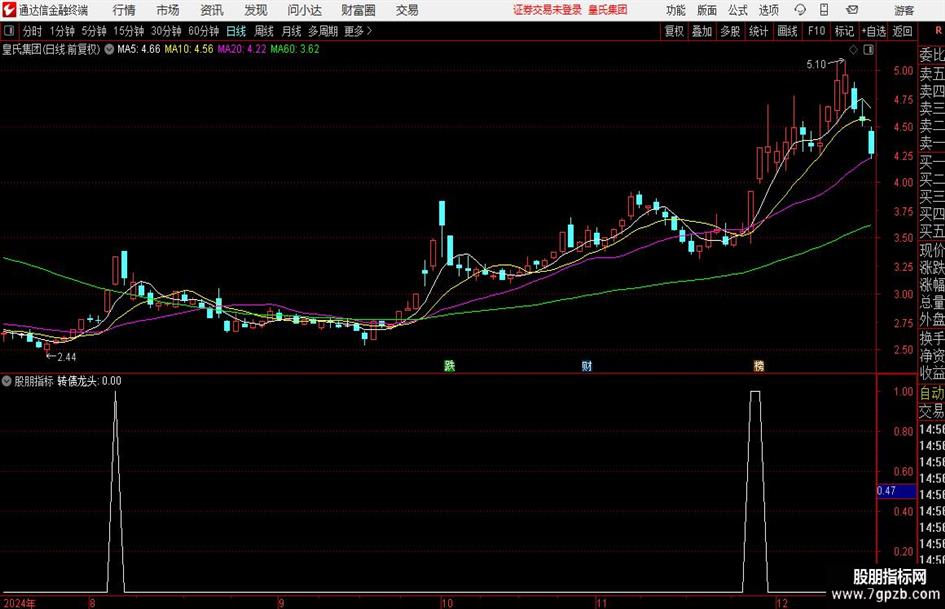Select the 日线 daily period
This screenshot has height=609, width=945.
tap(236, 31)
